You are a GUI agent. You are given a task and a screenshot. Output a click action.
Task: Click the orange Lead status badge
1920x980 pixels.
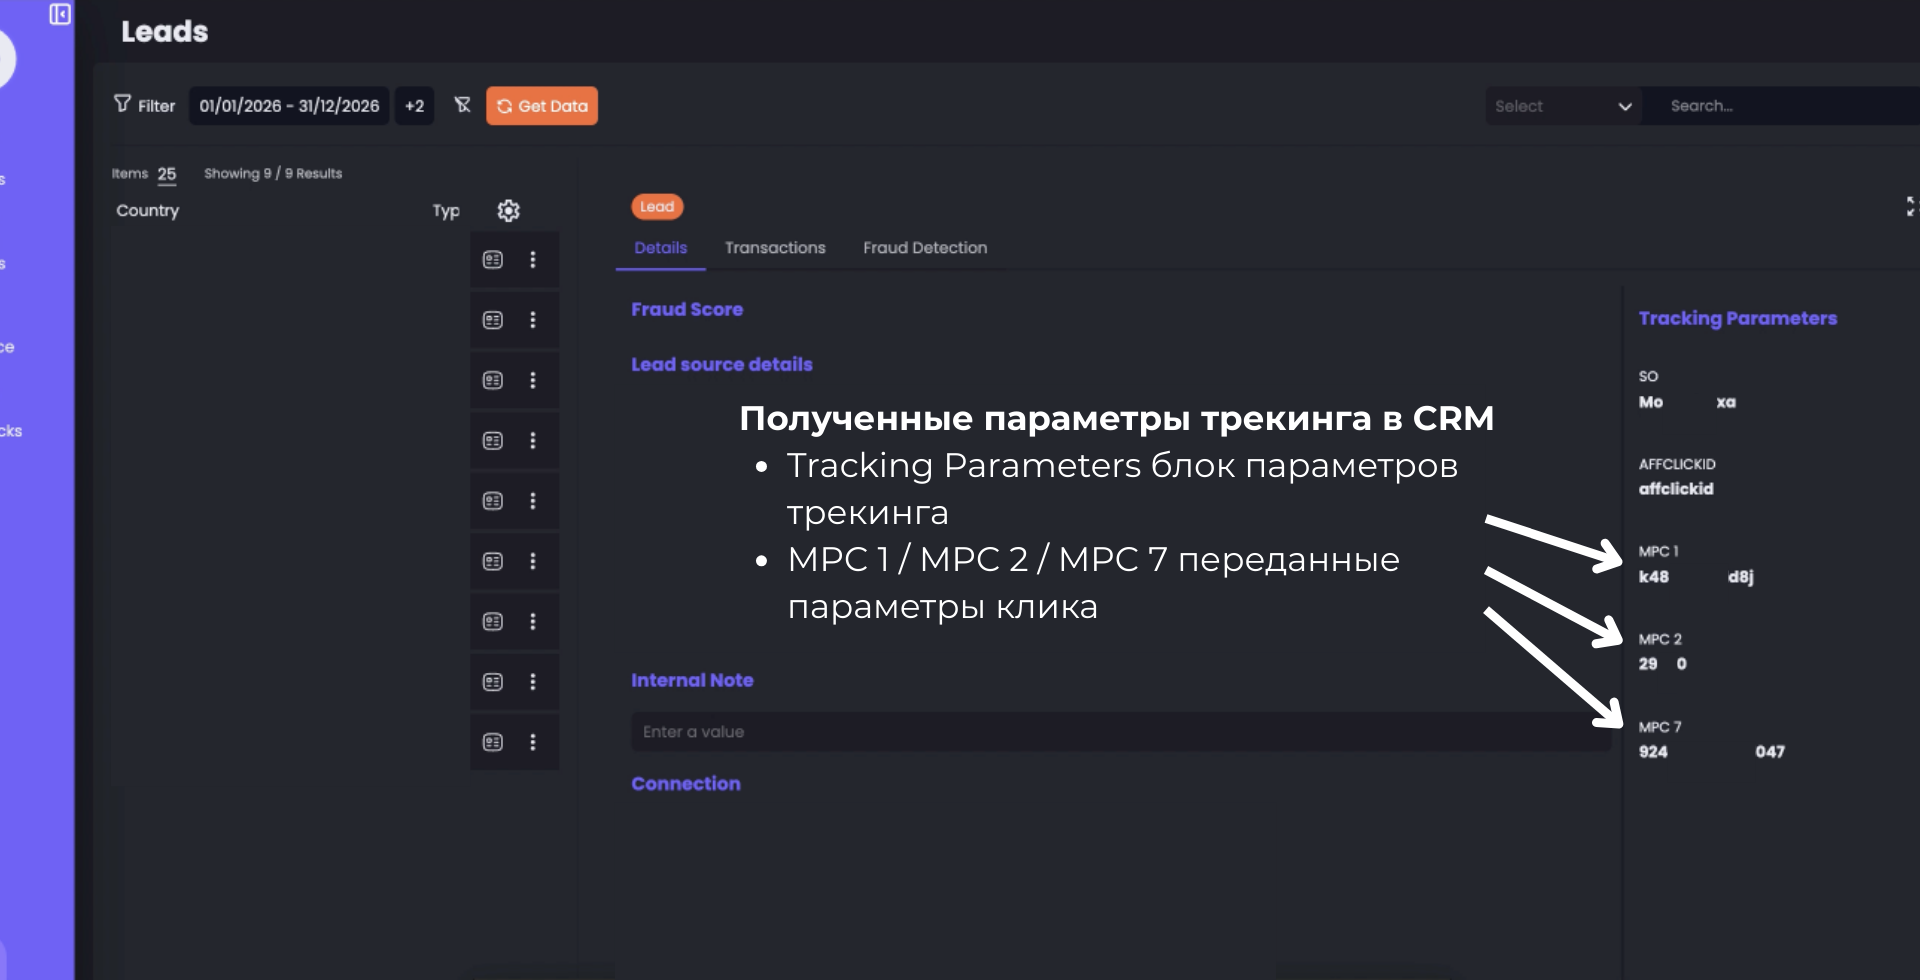[657, 207]
